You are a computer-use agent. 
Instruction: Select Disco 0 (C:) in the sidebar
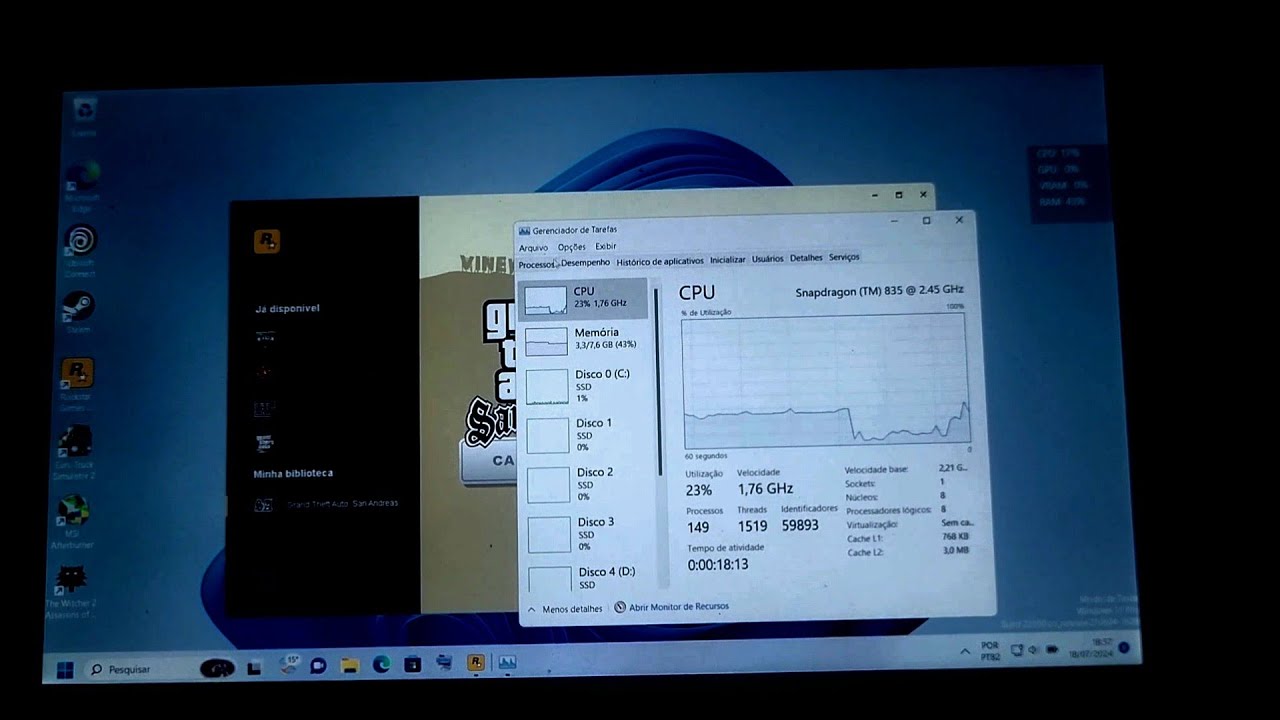point(586,386)
